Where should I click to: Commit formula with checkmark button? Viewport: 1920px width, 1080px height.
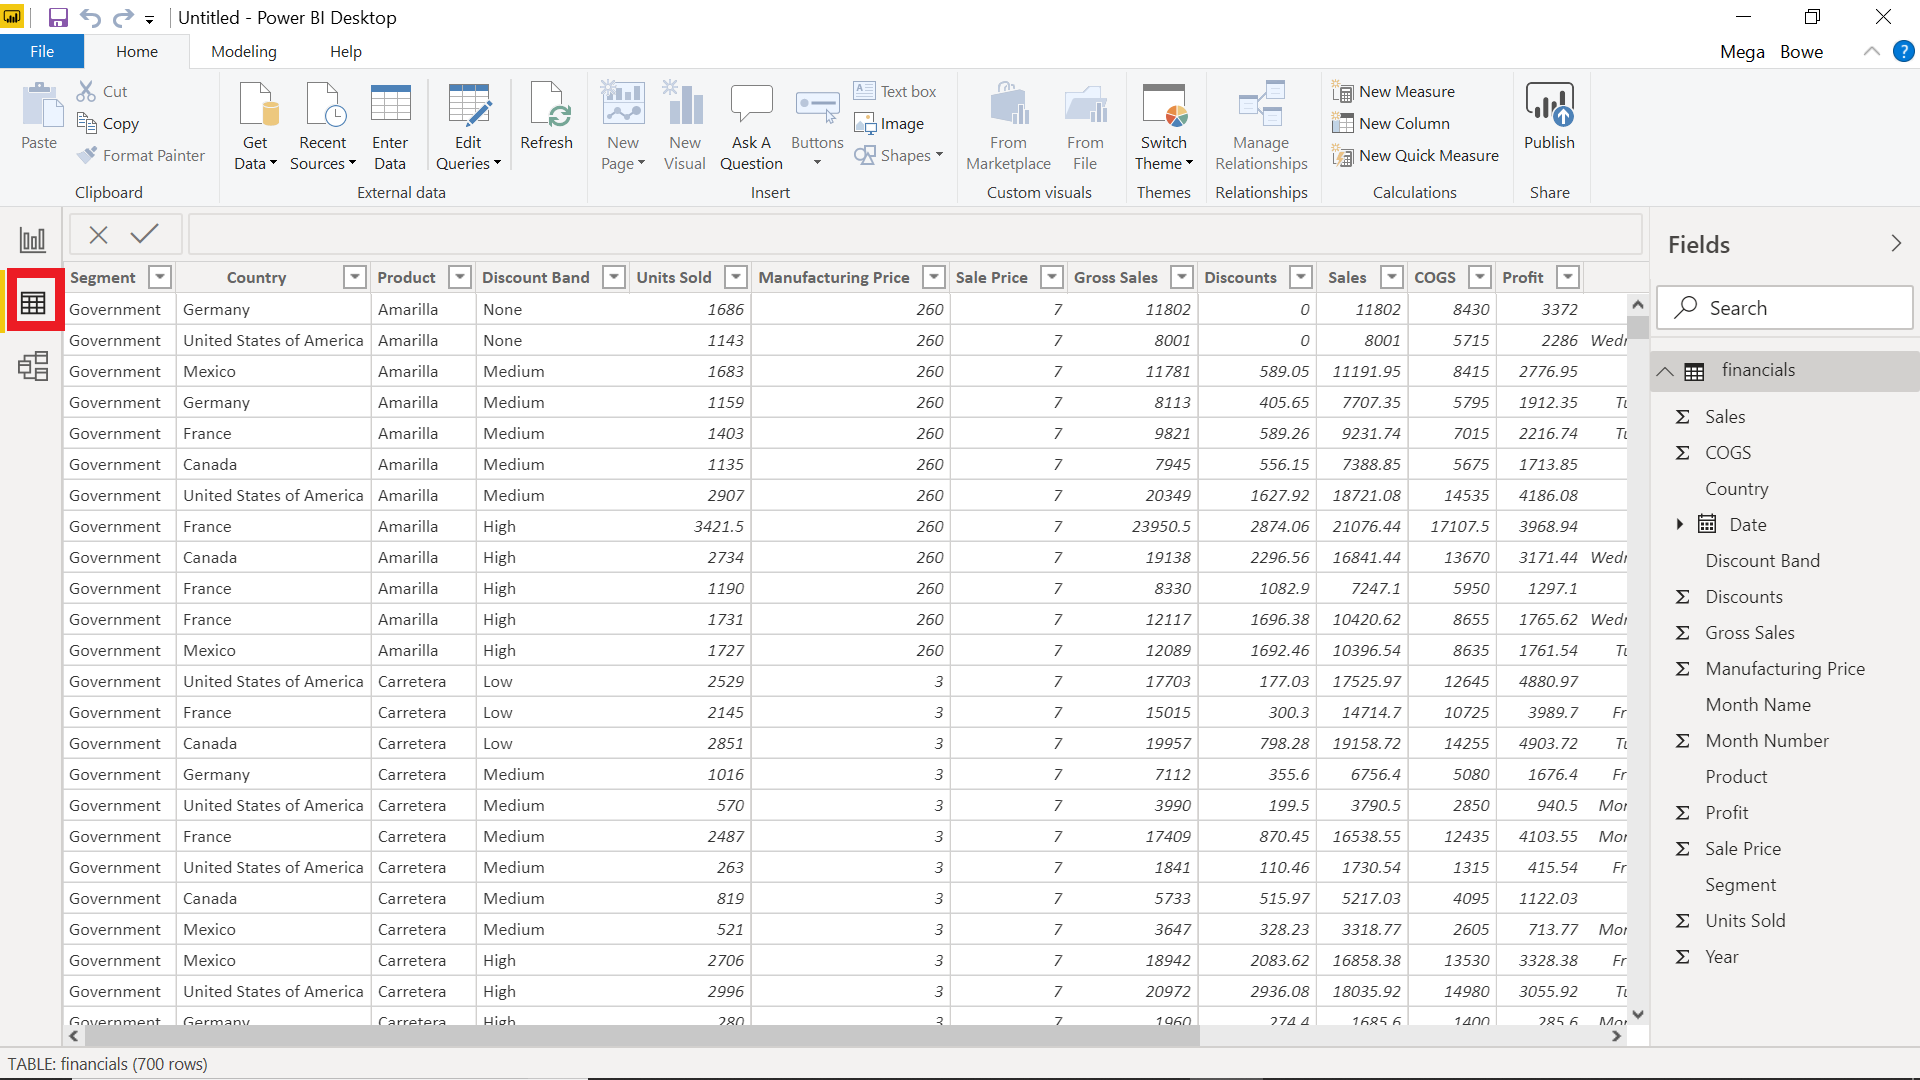[145, 234]
